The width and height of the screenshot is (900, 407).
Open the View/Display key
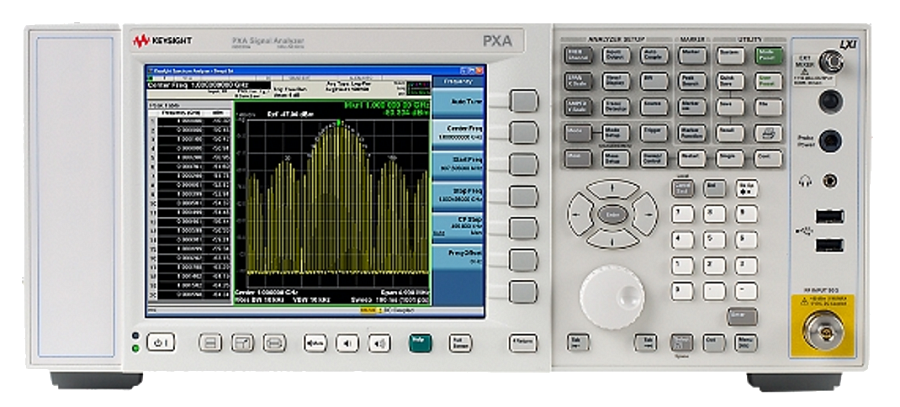tap(616, 82)
